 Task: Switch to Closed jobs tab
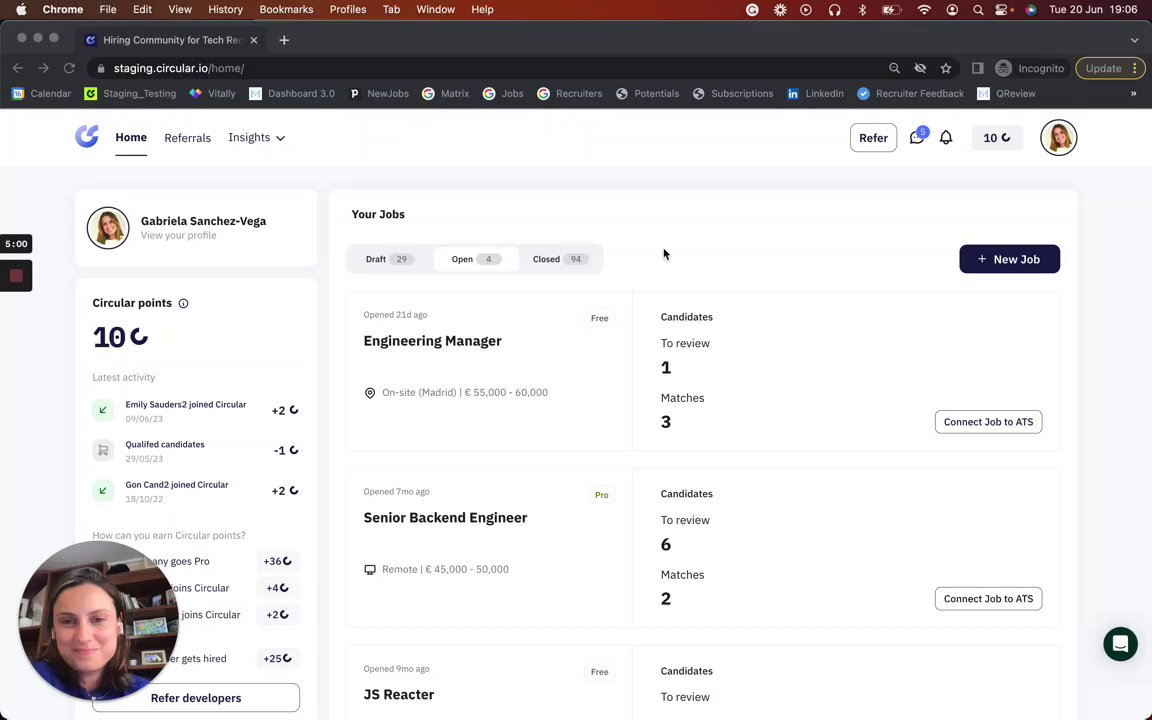pos(560,259)
